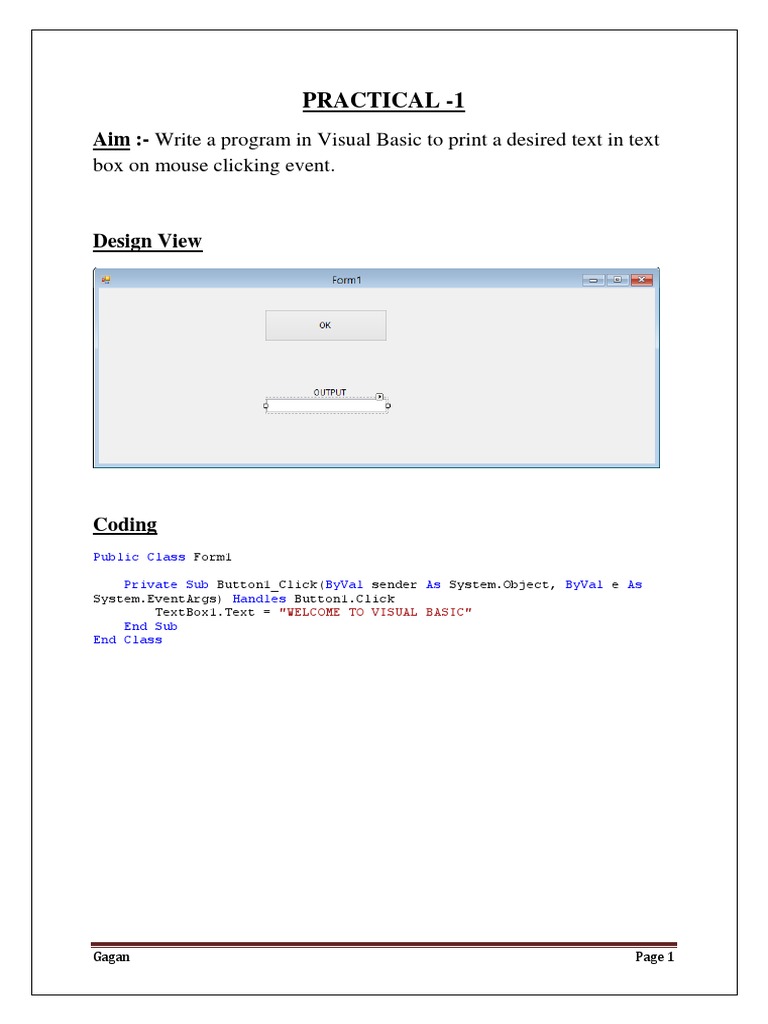Click 'TextBox1.Text' in the code
The width and height of the screenshot is (768, 1024).
pos(204,613)
